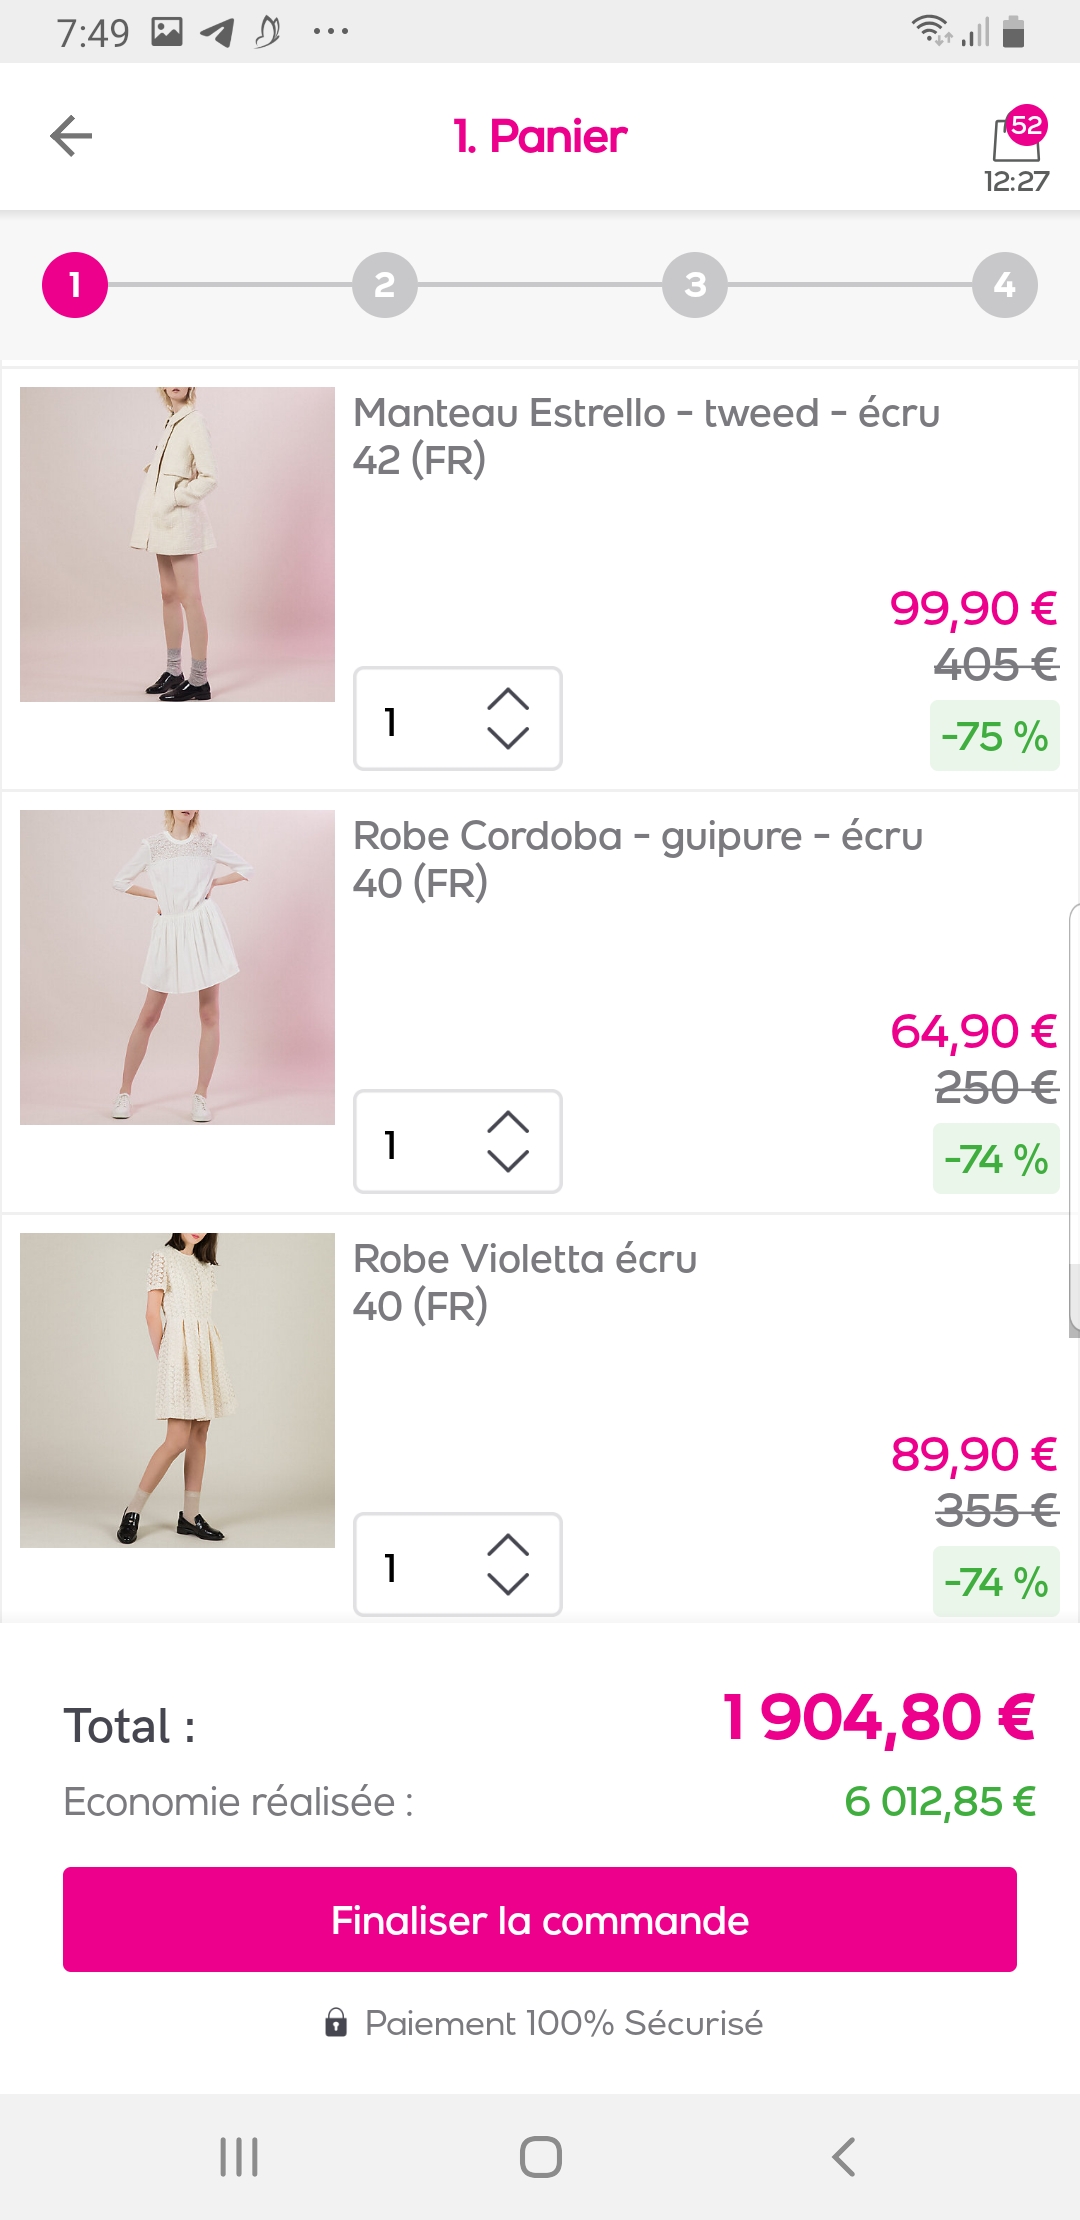Tap the three-dots overflow in status bar
Screen dimensions: 1080x2220
coord(331,32)
